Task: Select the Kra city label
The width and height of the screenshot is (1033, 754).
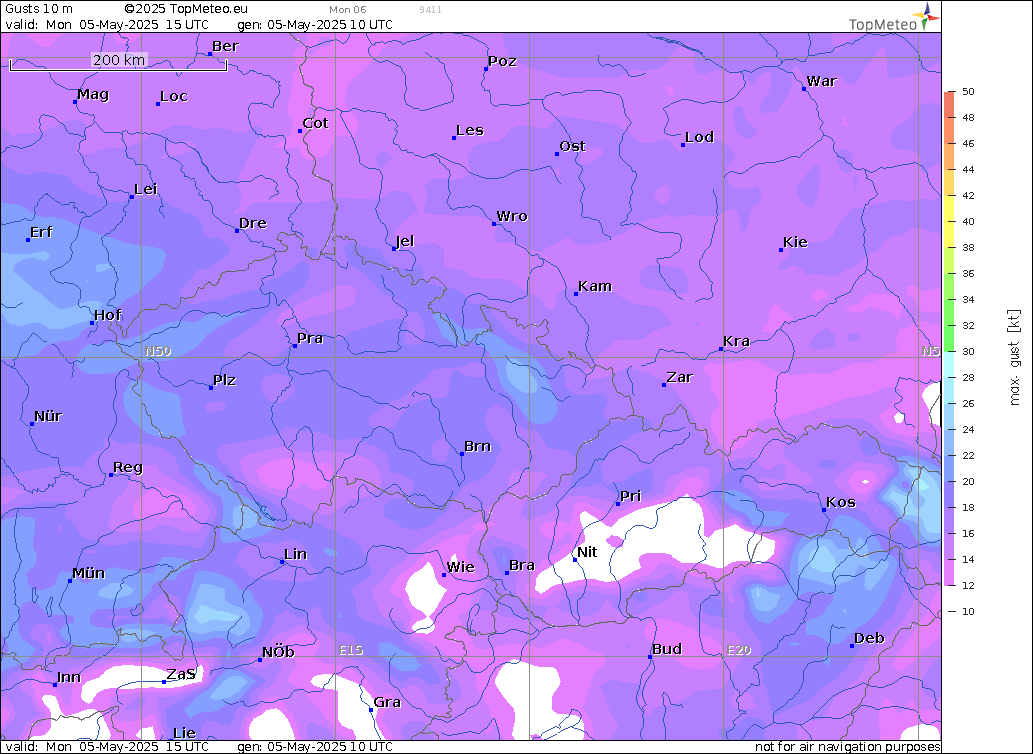Action: point(737,341)
